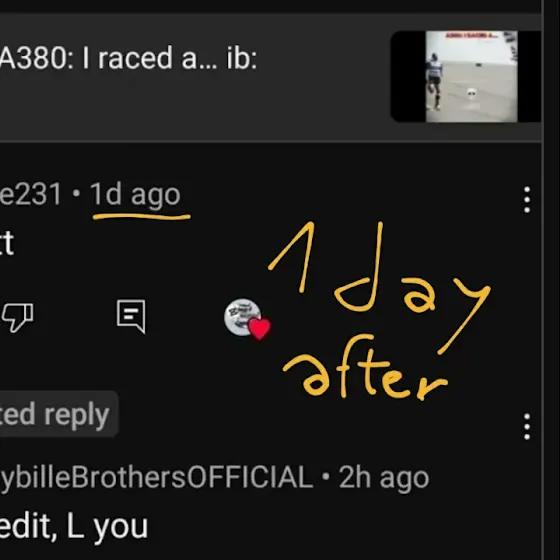The height and width of the screenshot is (560, 560).
Task: Click the comment text ending in "tt"
Action: click(x=7, y=243)
